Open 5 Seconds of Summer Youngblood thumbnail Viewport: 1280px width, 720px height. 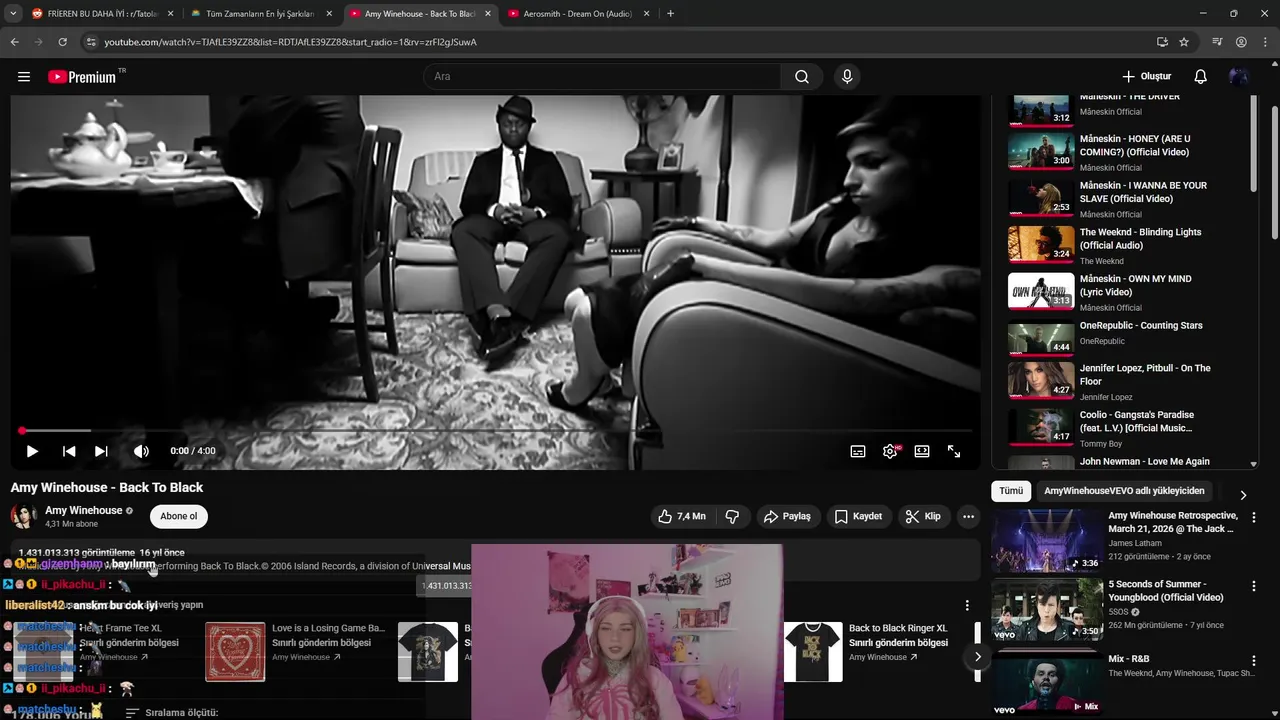[x=1047, y=608]
